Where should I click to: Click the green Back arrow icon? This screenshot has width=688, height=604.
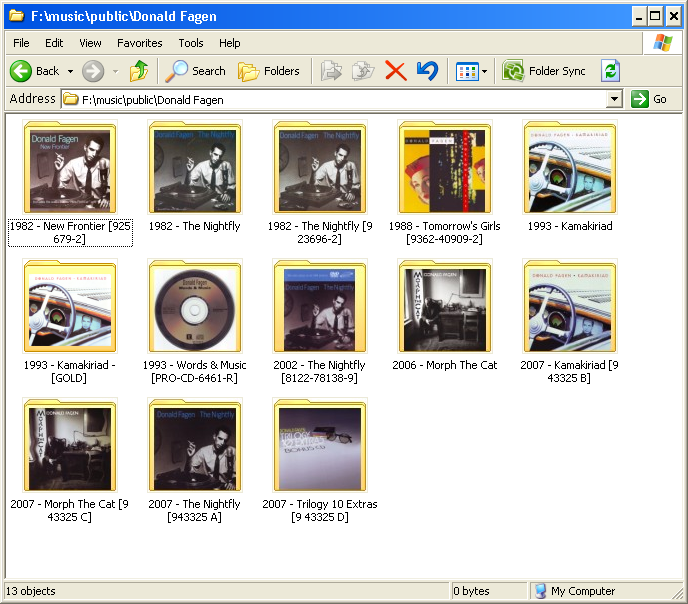[x=21, y=71]
